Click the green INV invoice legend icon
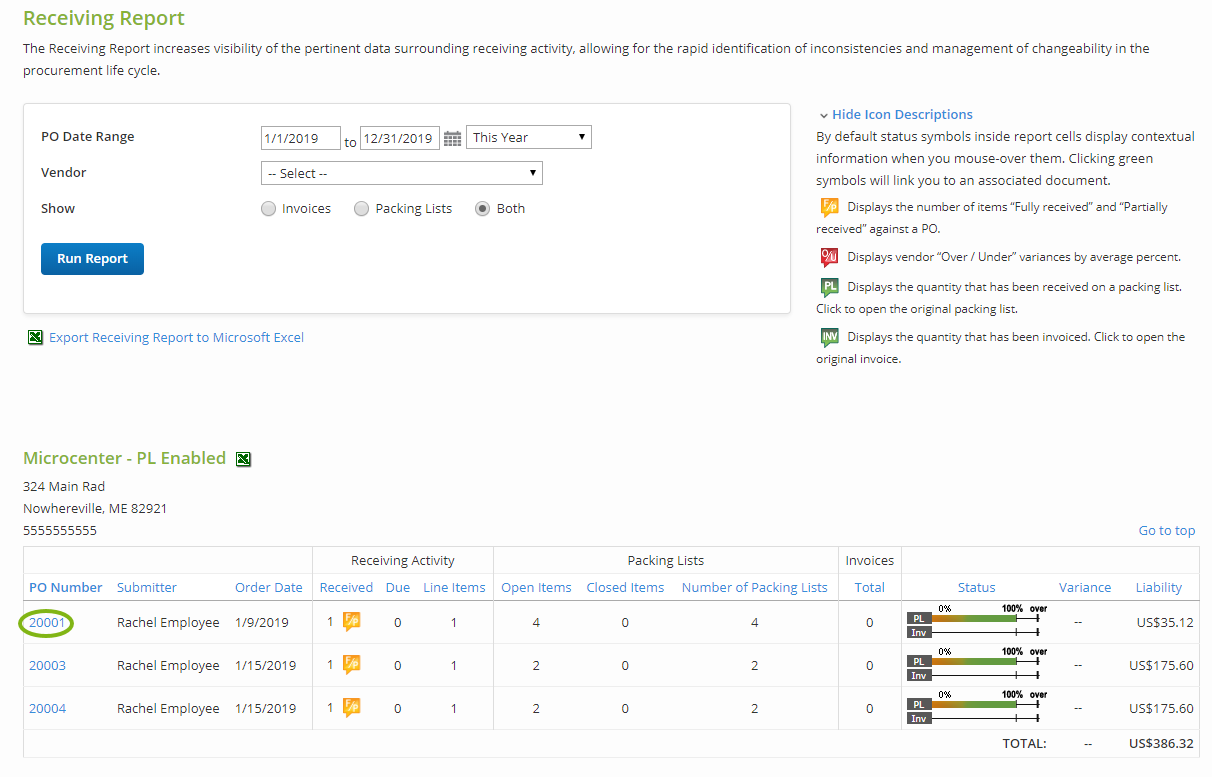1212x777 pixels. [829, 337]
